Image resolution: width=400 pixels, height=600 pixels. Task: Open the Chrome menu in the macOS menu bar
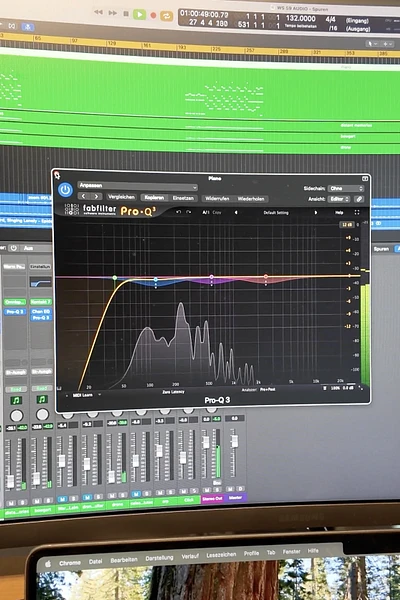[70, 563]
